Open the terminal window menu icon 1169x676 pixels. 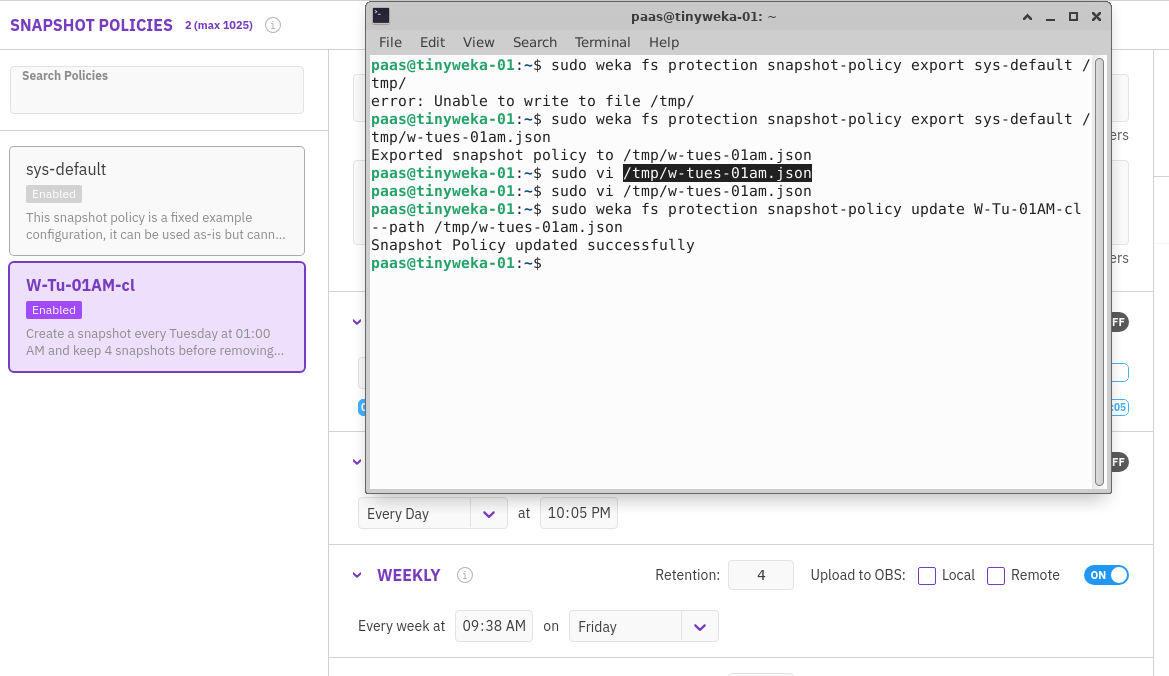pos(381,16)
